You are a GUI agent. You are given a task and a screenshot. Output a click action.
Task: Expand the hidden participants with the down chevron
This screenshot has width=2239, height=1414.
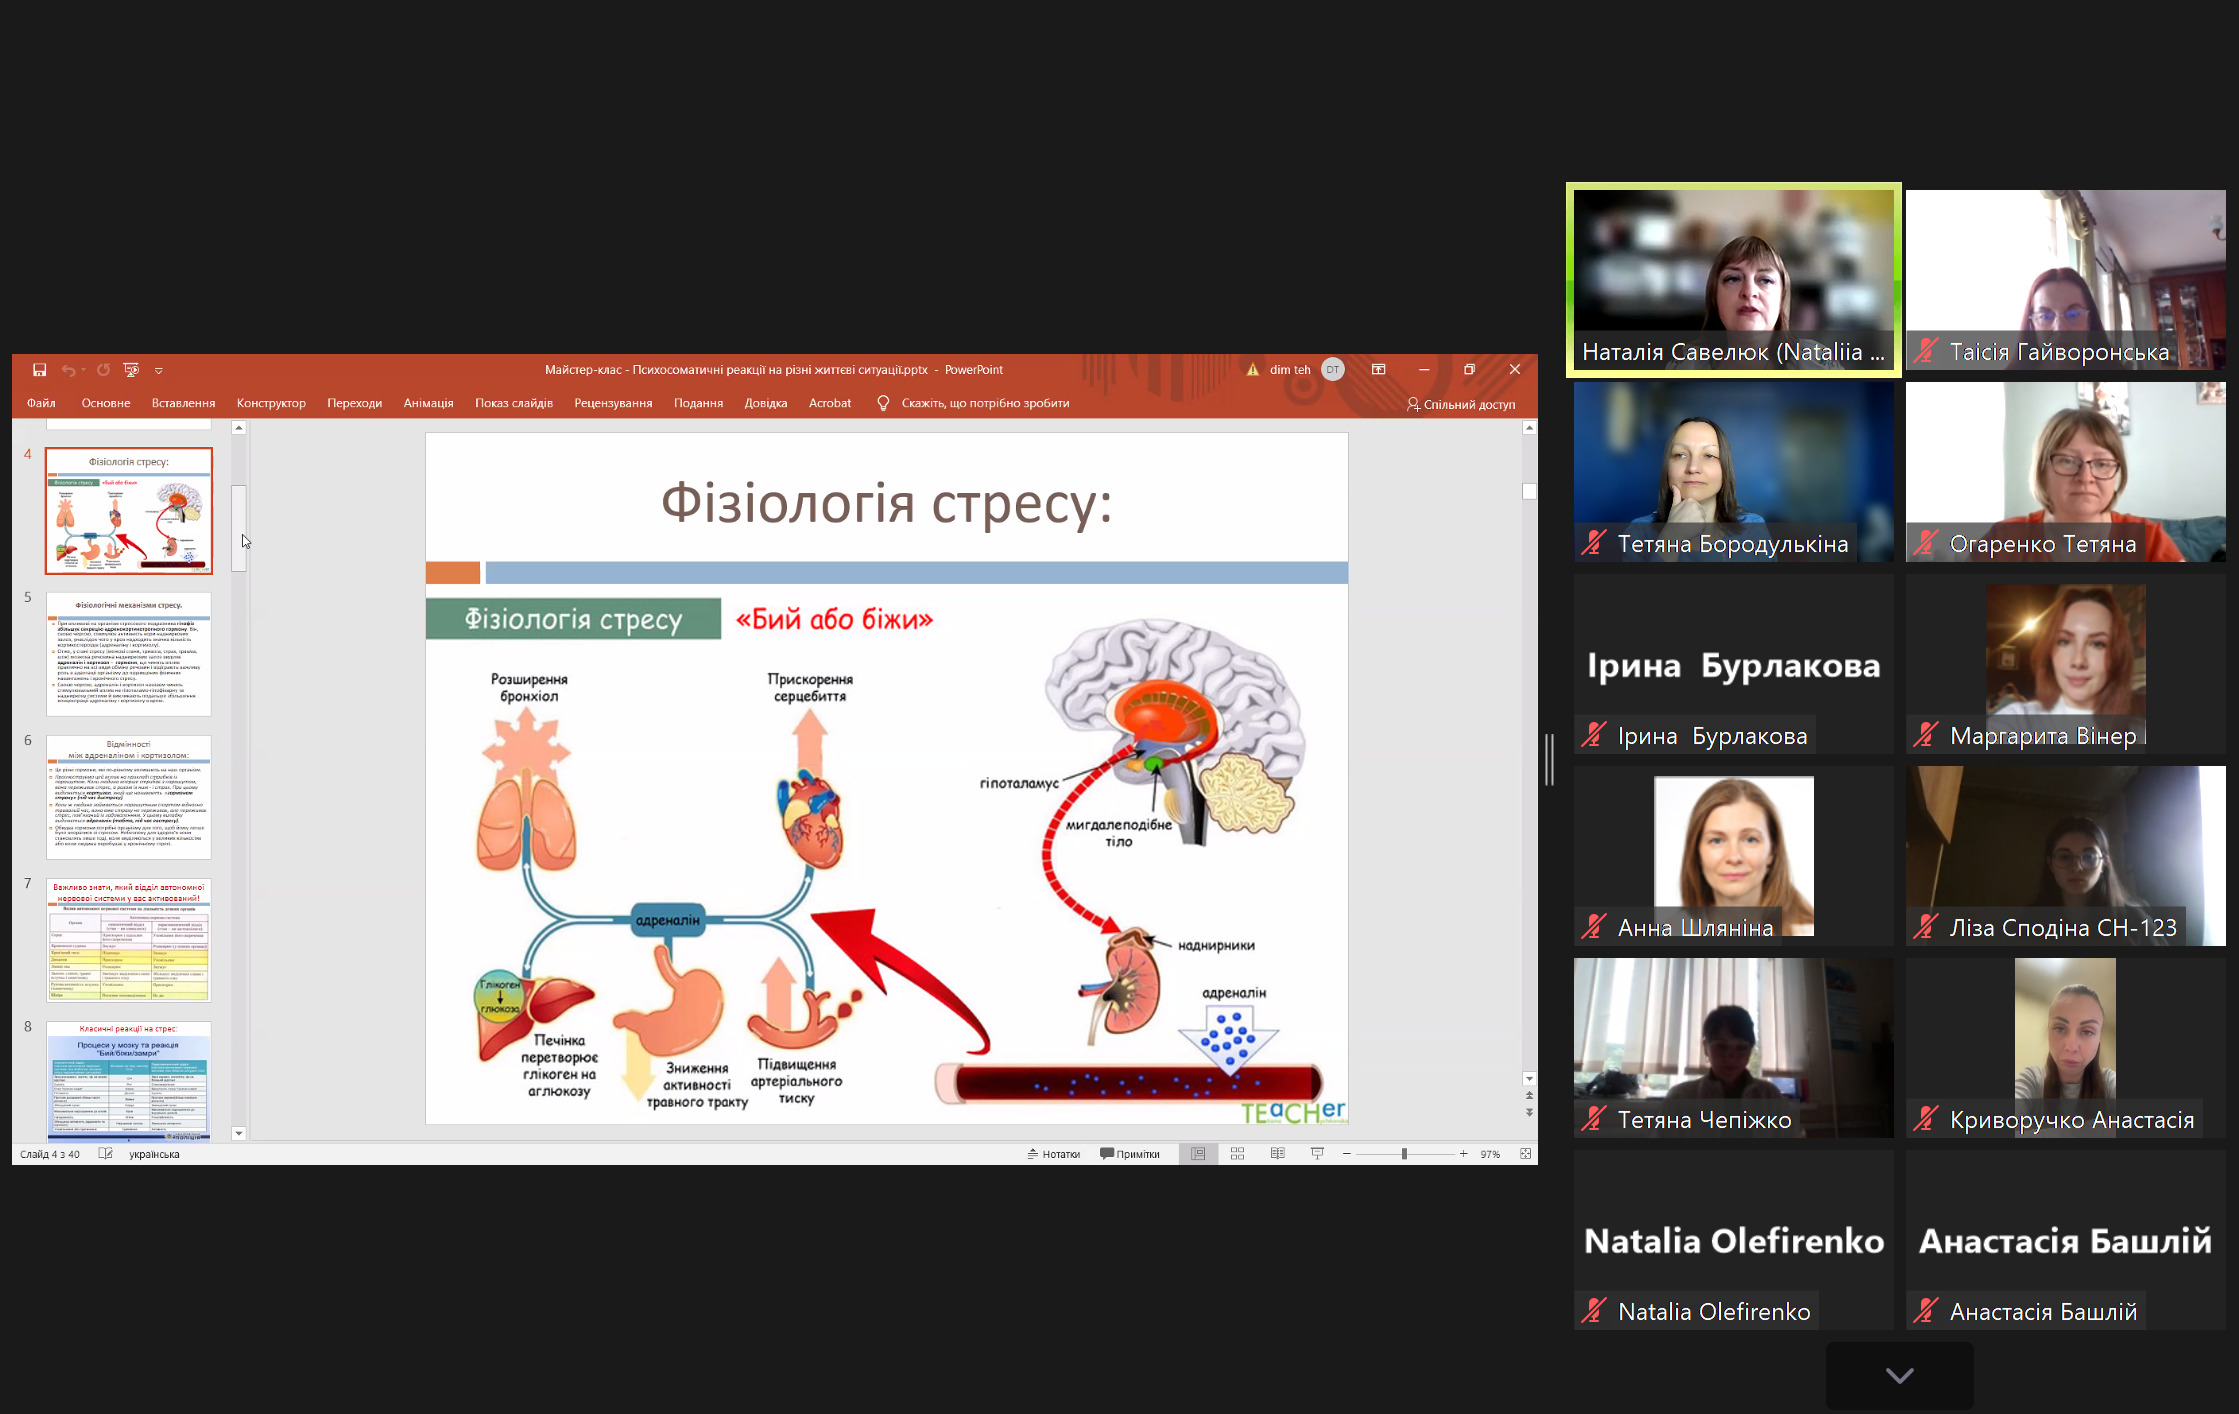point(1899,1375)
